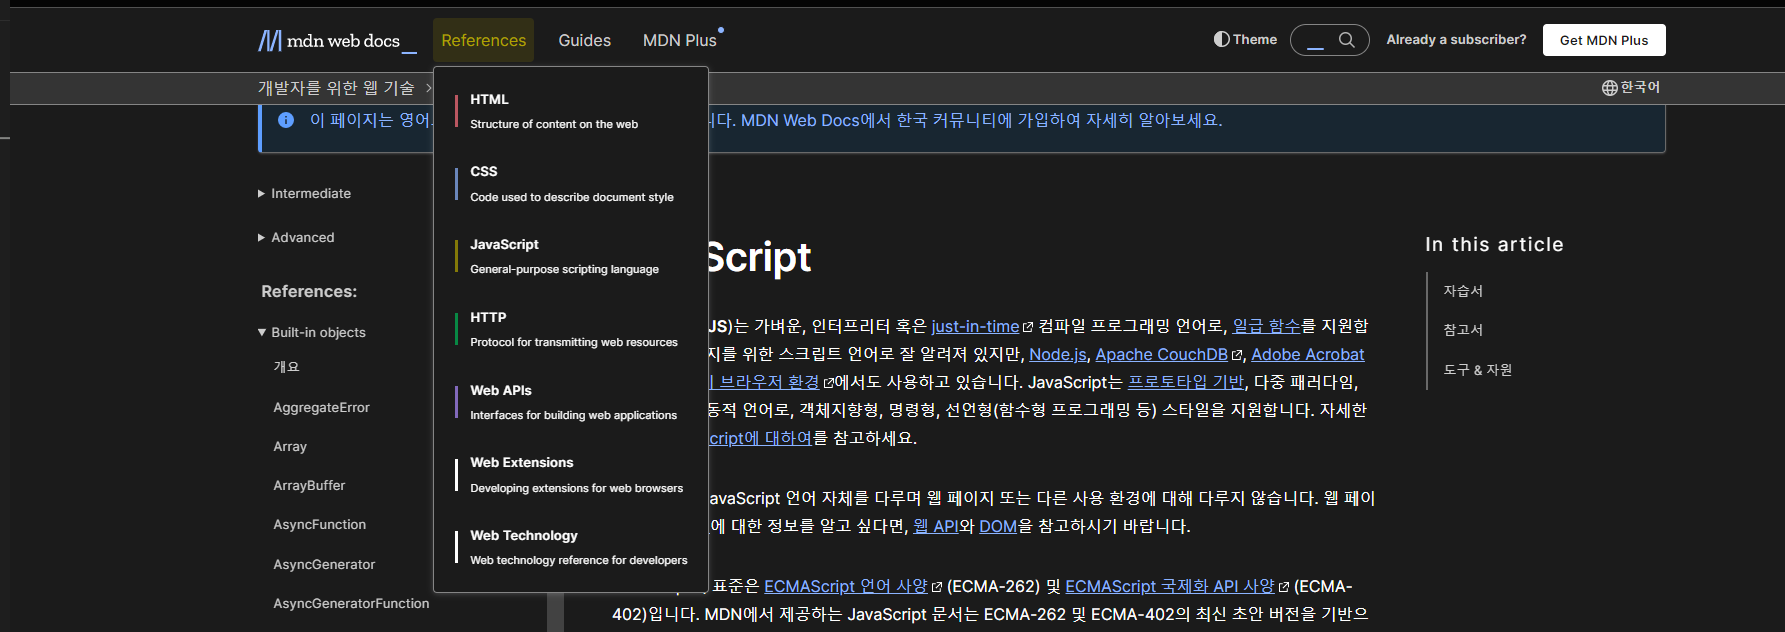Expand the Intermediate sidebar section
Image resolution: width=1785 pixels, height=632 pixels.
(x=305, y=194)
